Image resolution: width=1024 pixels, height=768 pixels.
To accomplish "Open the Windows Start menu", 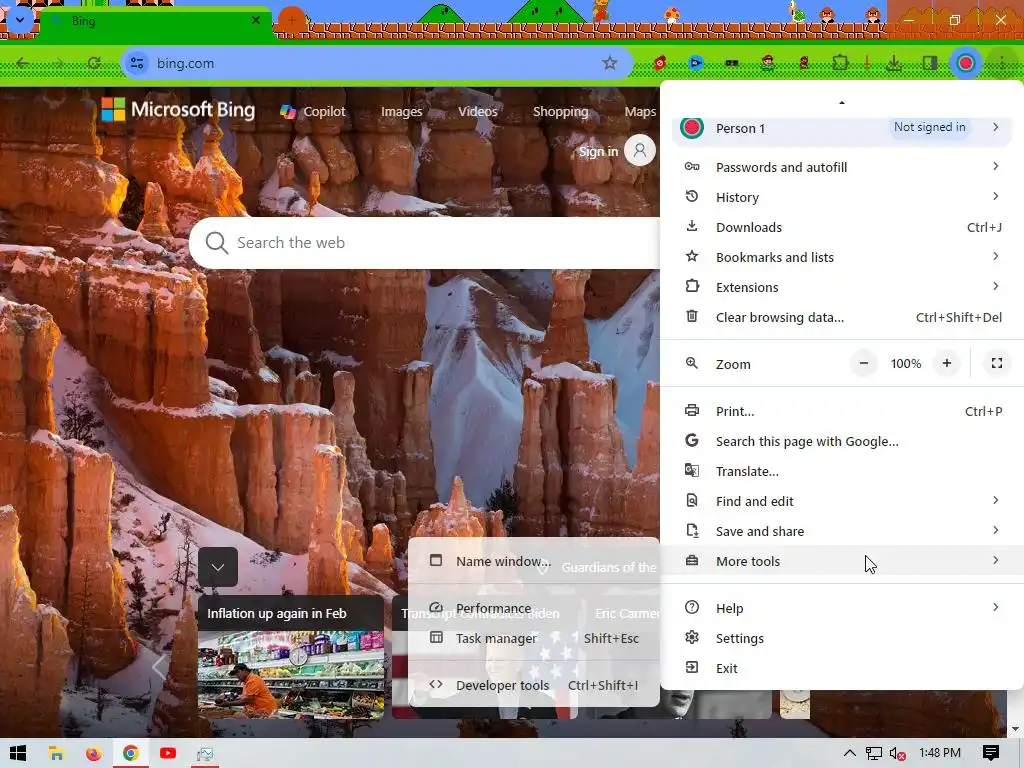I will click(18, 754).
